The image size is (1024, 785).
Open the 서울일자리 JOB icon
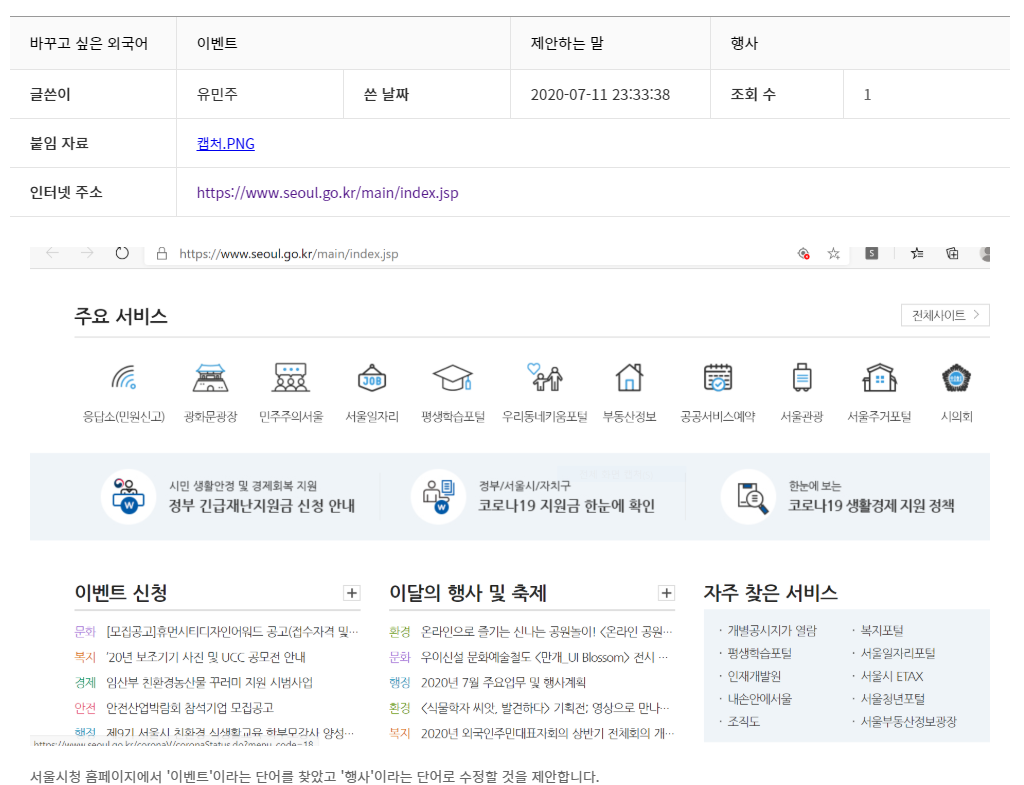tap(372, 379)
